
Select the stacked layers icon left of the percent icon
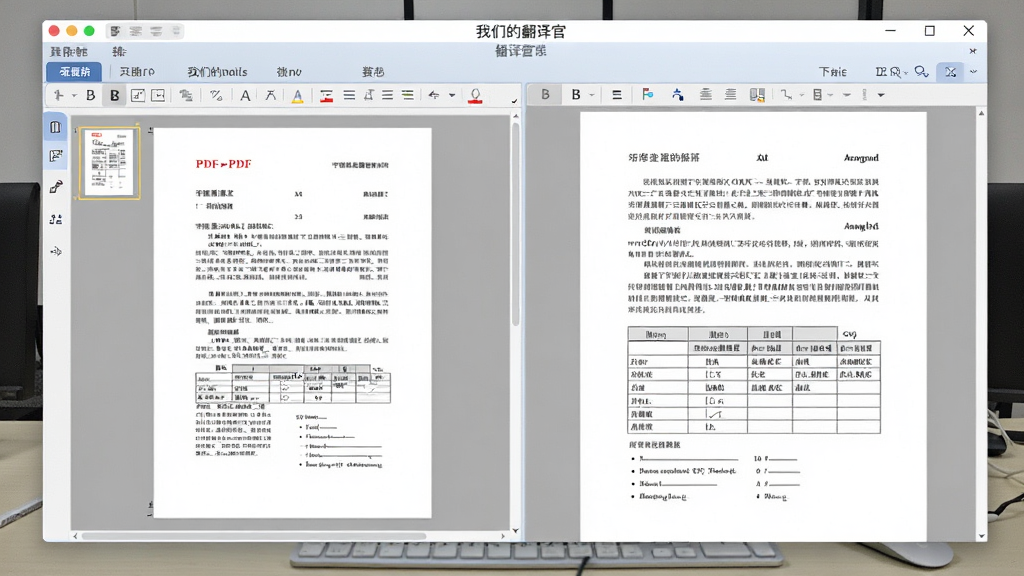[186, 95]
